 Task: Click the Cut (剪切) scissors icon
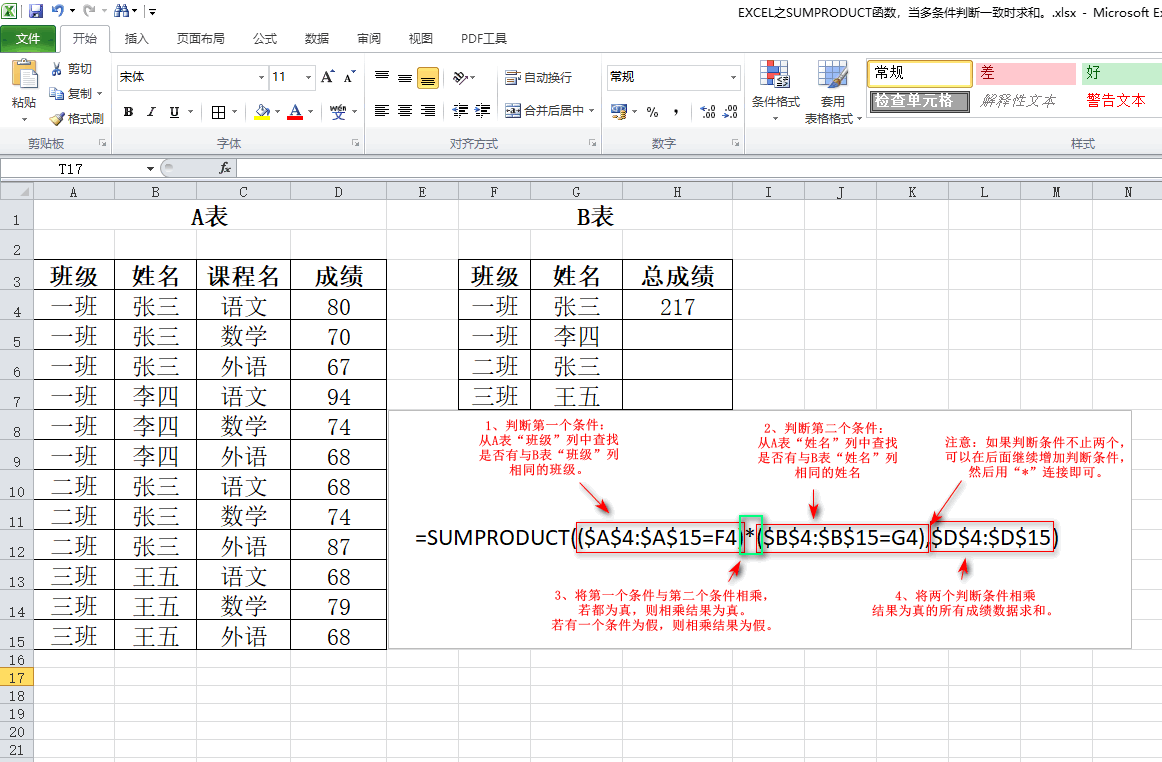point(57,69)
